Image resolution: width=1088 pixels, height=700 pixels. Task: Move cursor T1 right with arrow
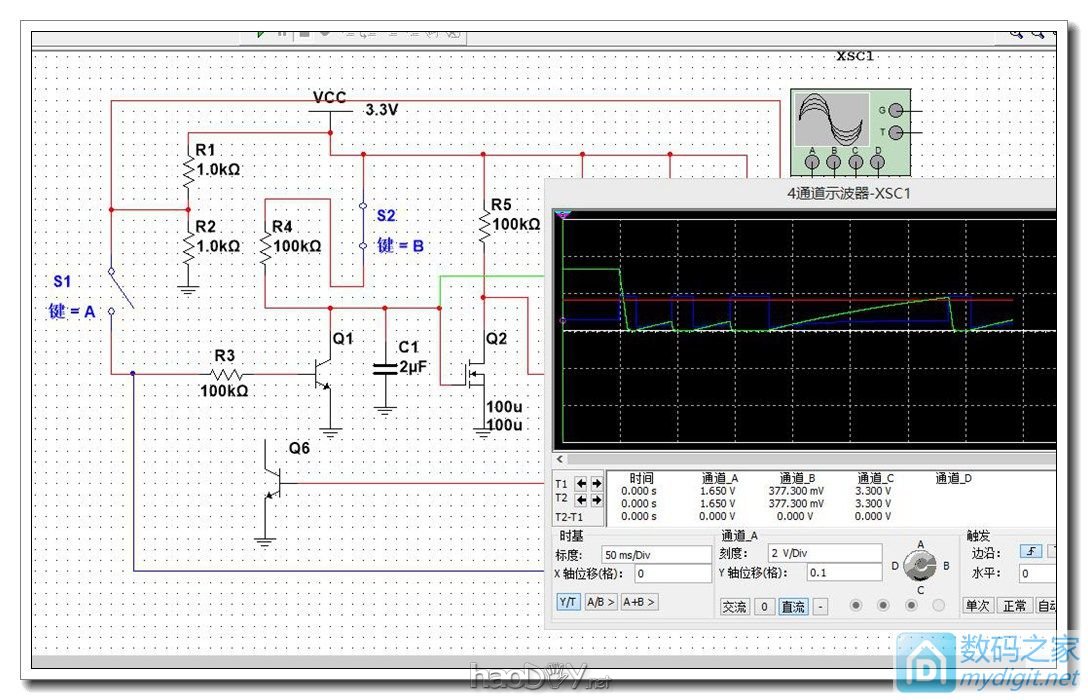(x=597, y=483)
